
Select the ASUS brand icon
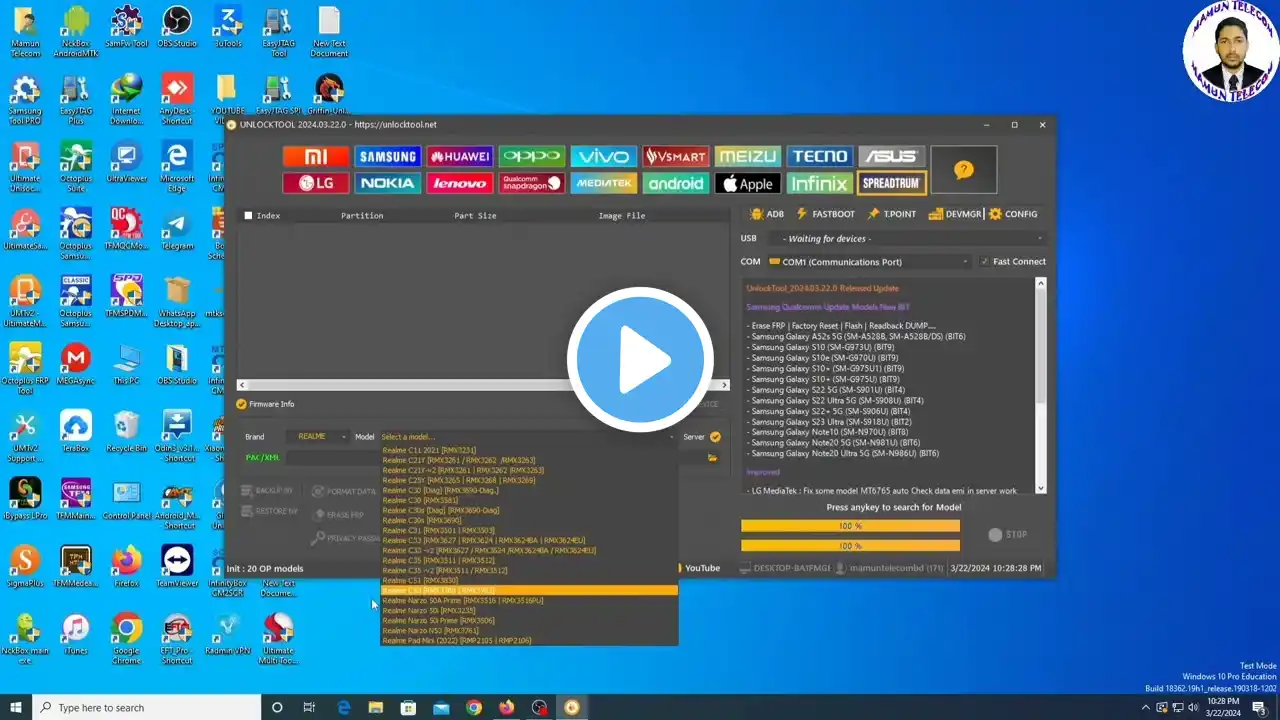(x=892, y=156)
